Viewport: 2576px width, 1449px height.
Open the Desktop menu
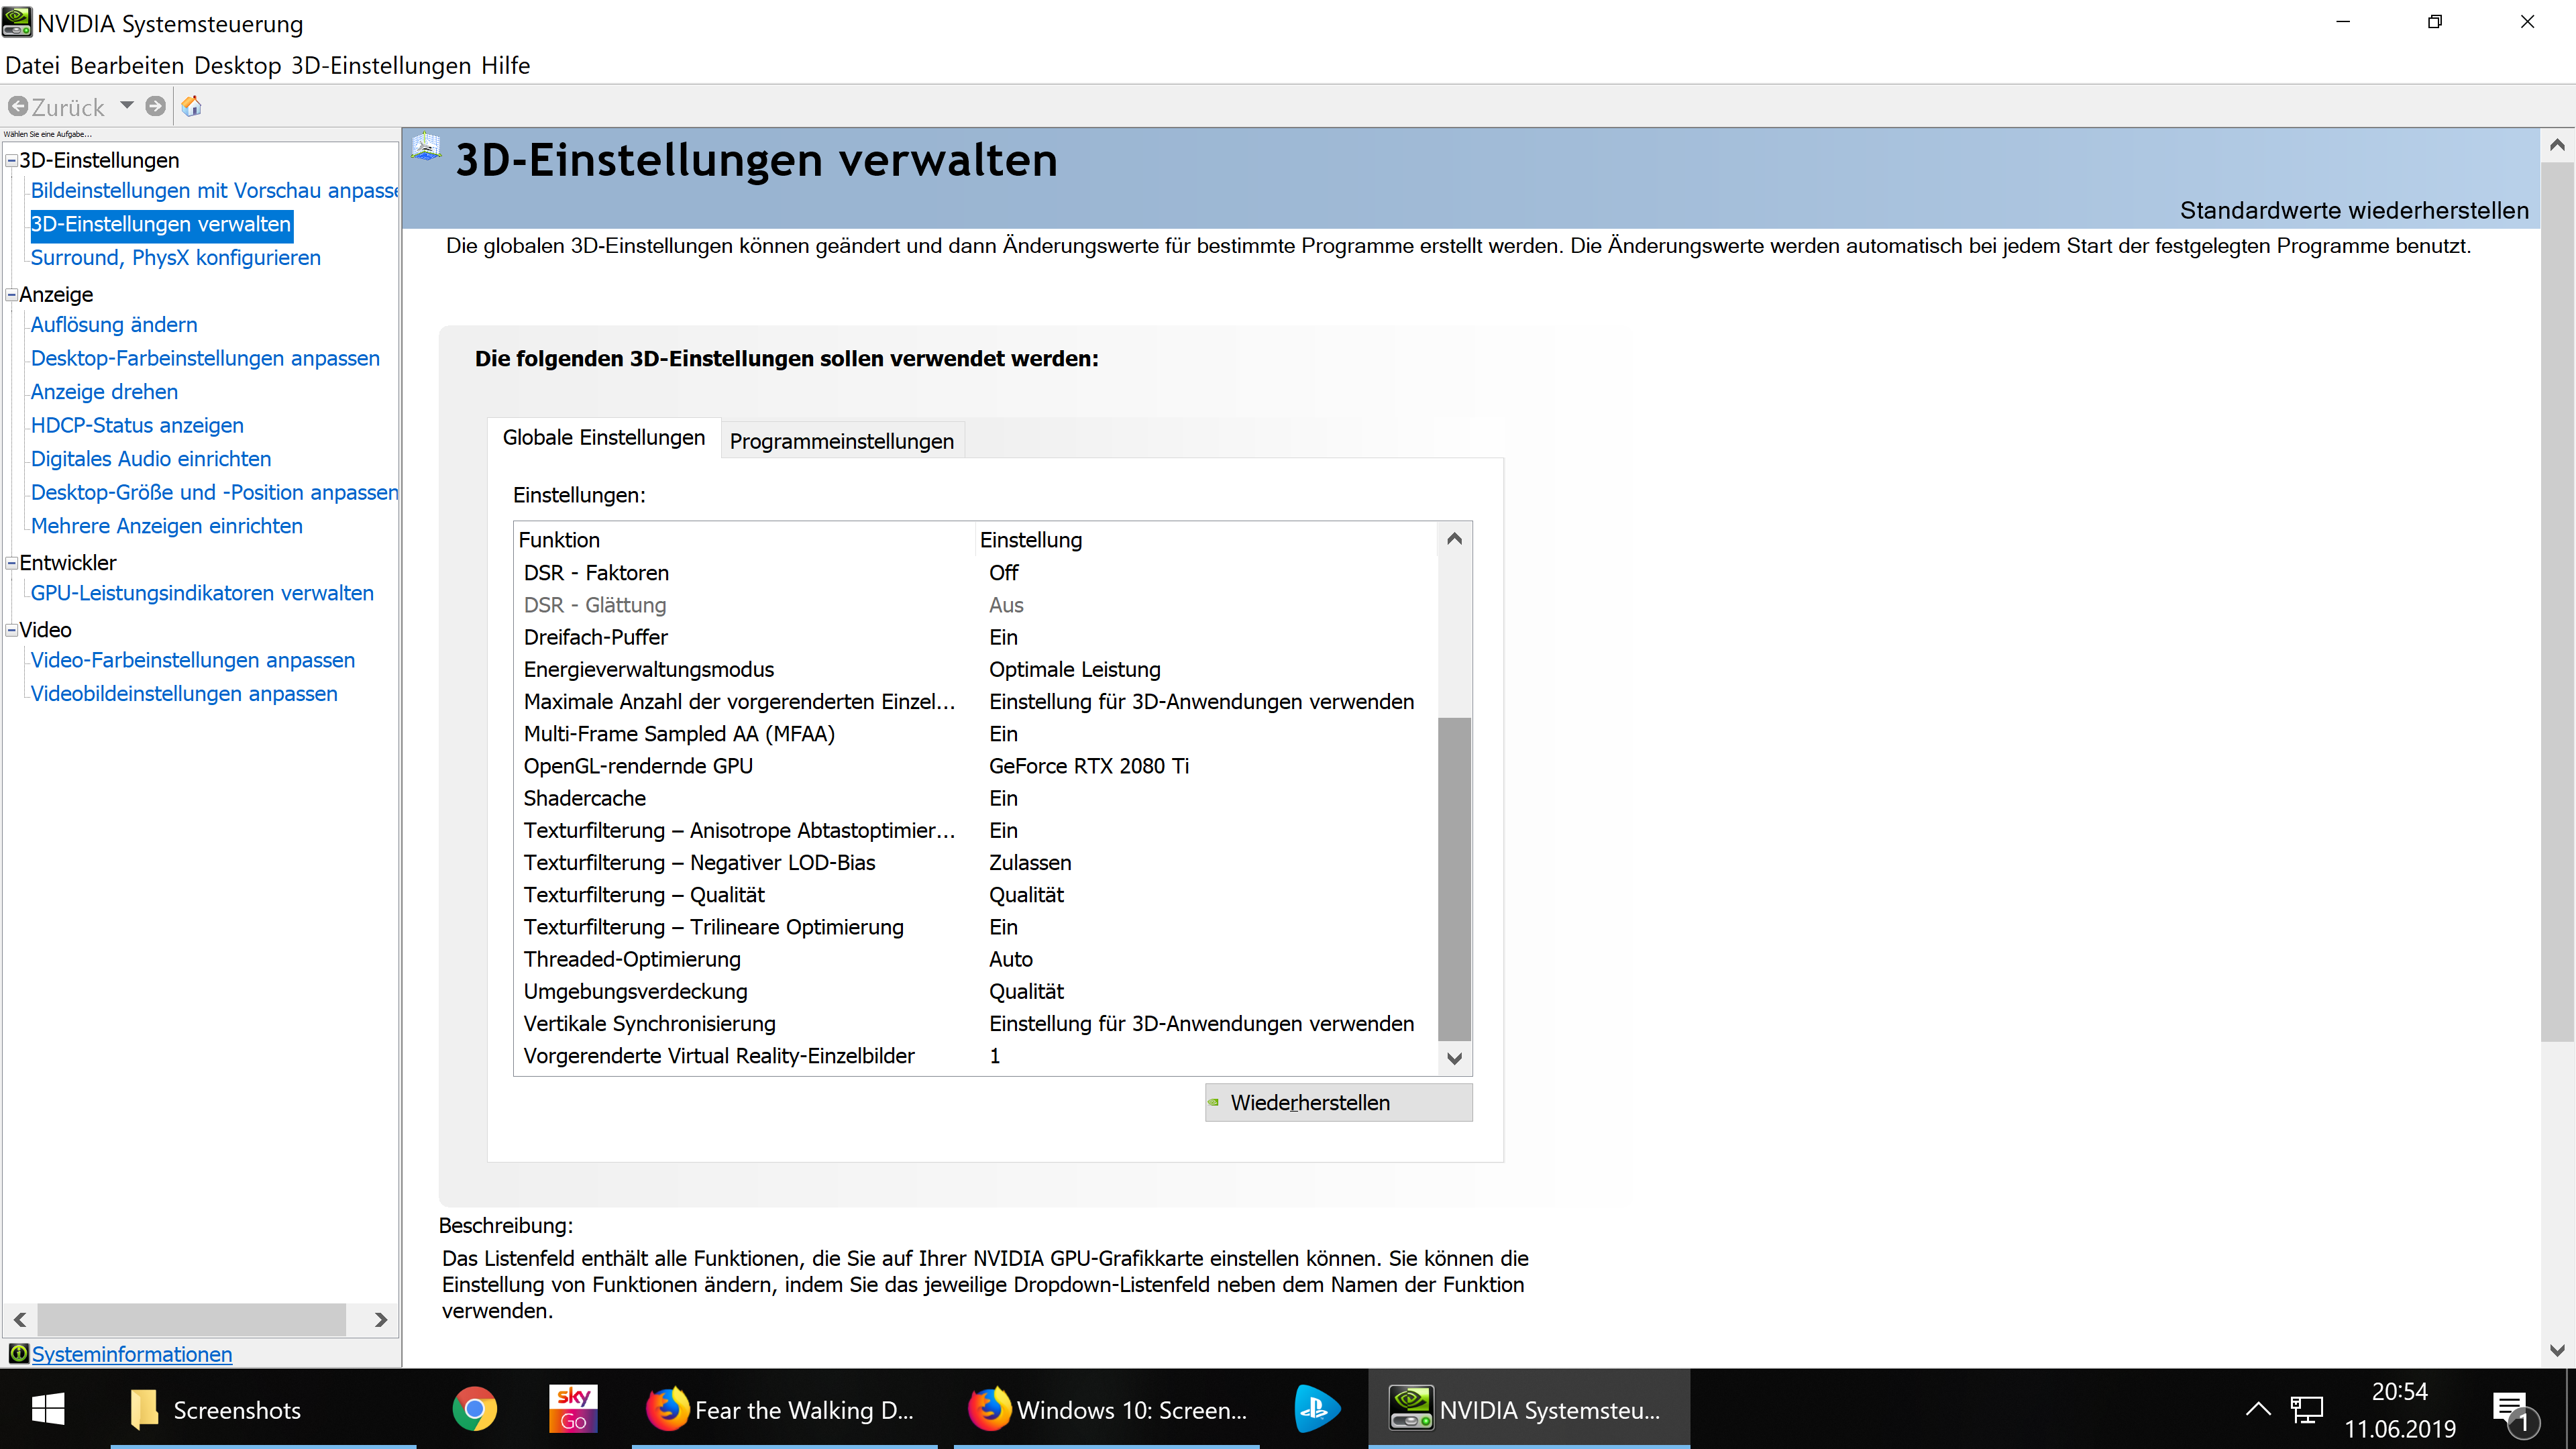point(237,66)
